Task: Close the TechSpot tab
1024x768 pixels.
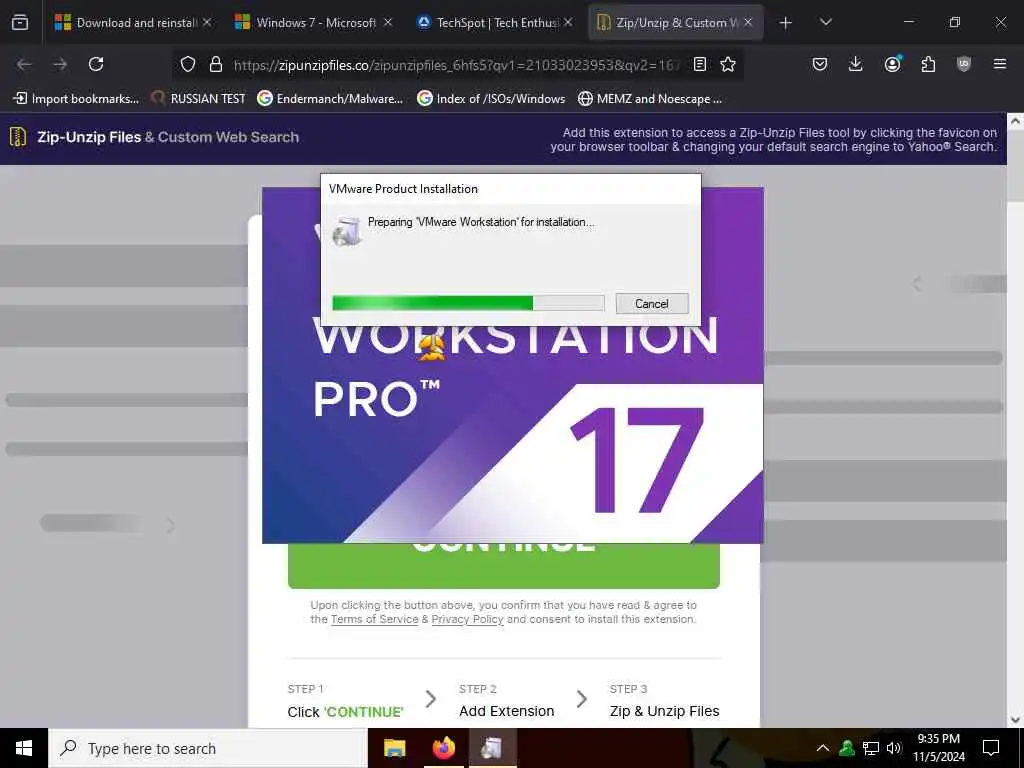Action: [568, 22]
